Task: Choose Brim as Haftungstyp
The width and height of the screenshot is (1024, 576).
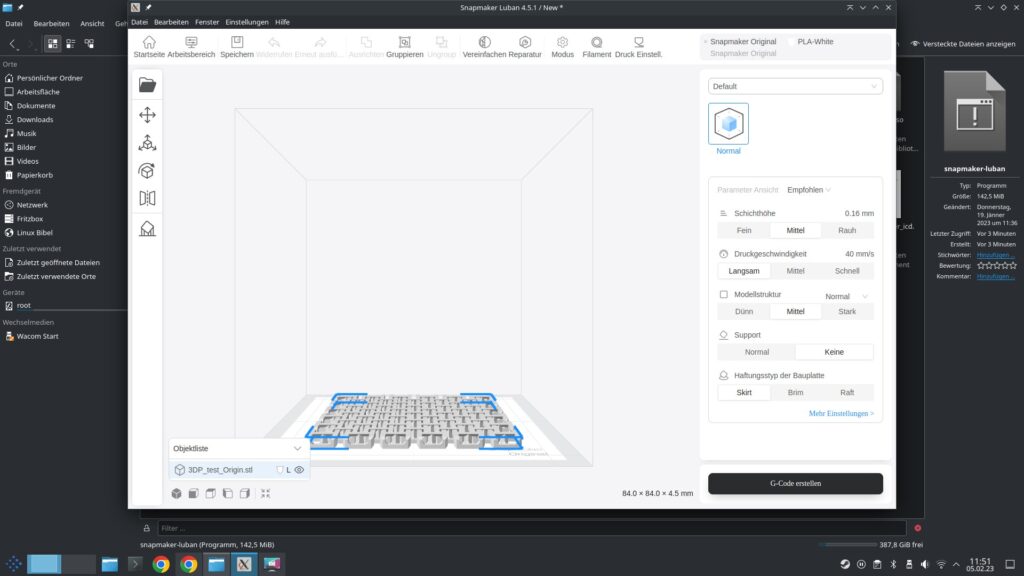Action: pyautogui.click(x=795, y=392)
